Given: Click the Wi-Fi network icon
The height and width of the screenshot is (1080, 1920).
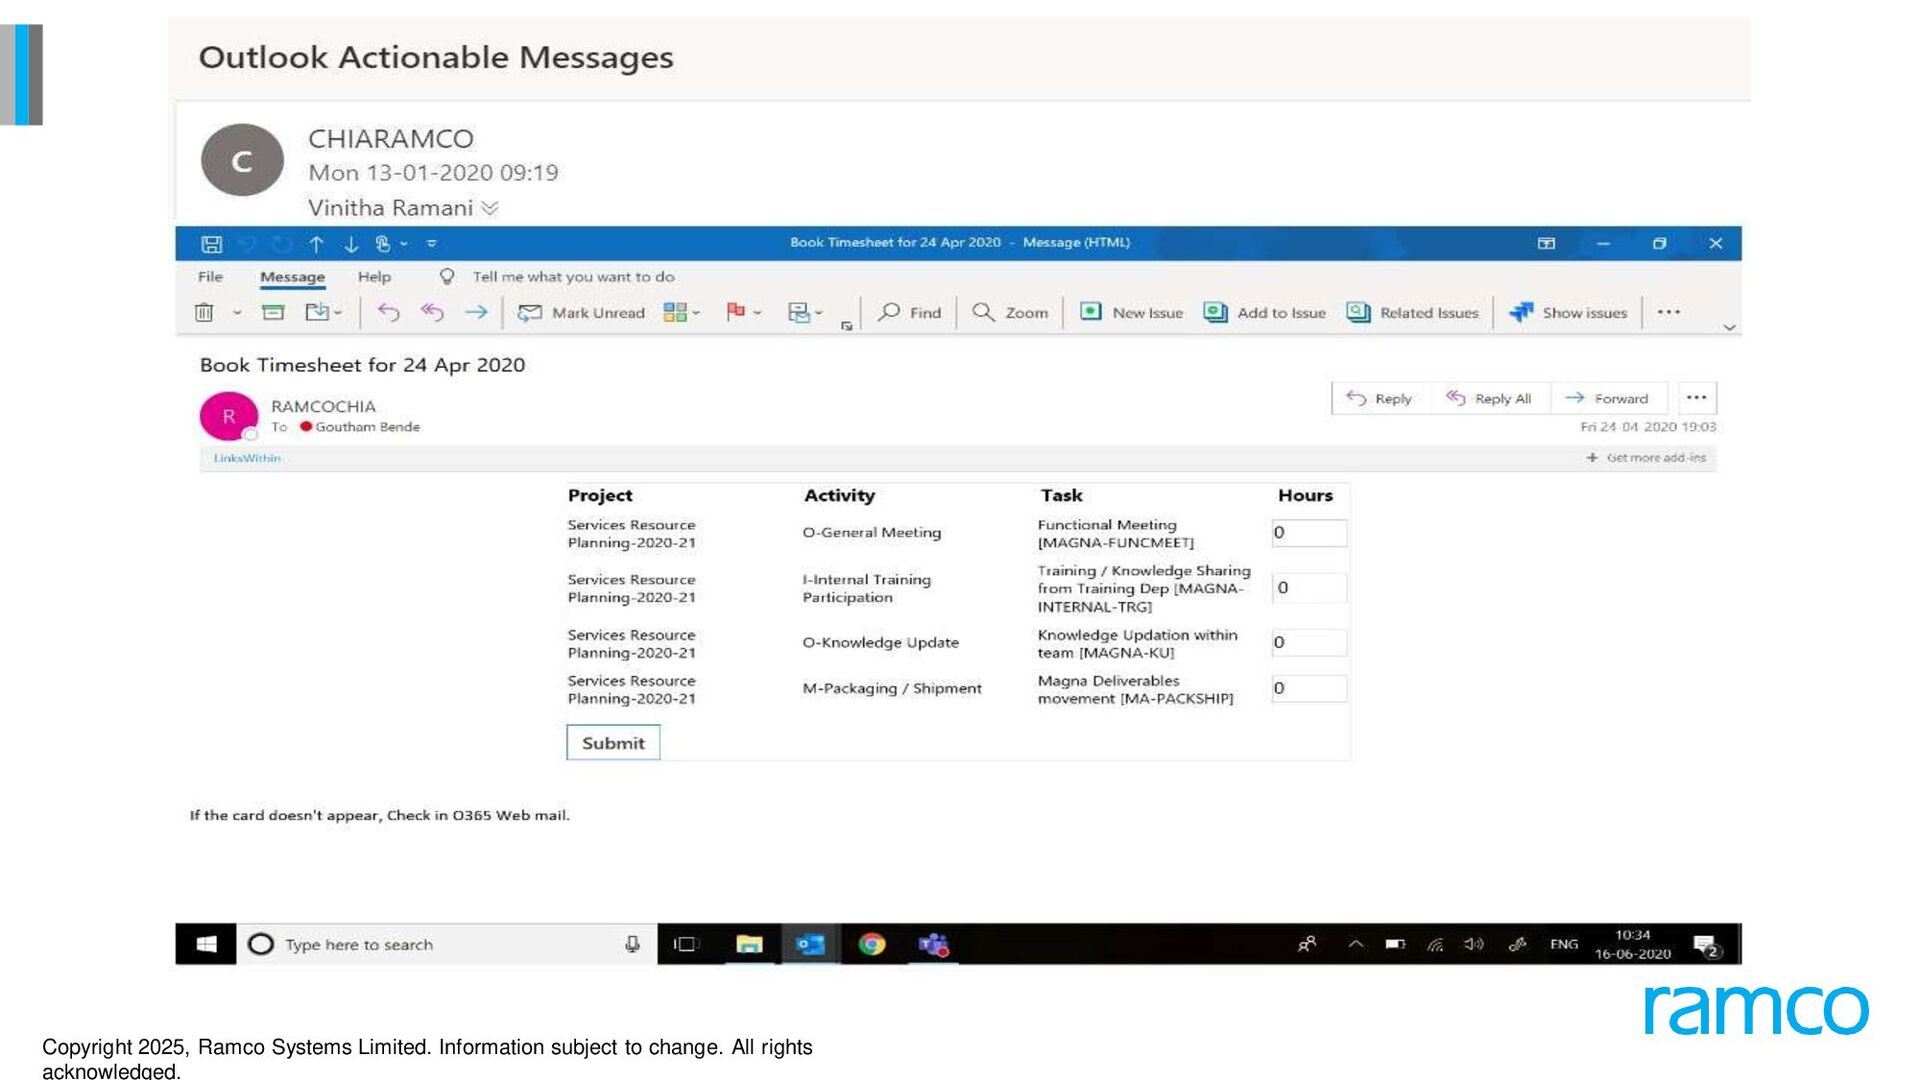Looking at the screenshot, I should click(1435, 944).
